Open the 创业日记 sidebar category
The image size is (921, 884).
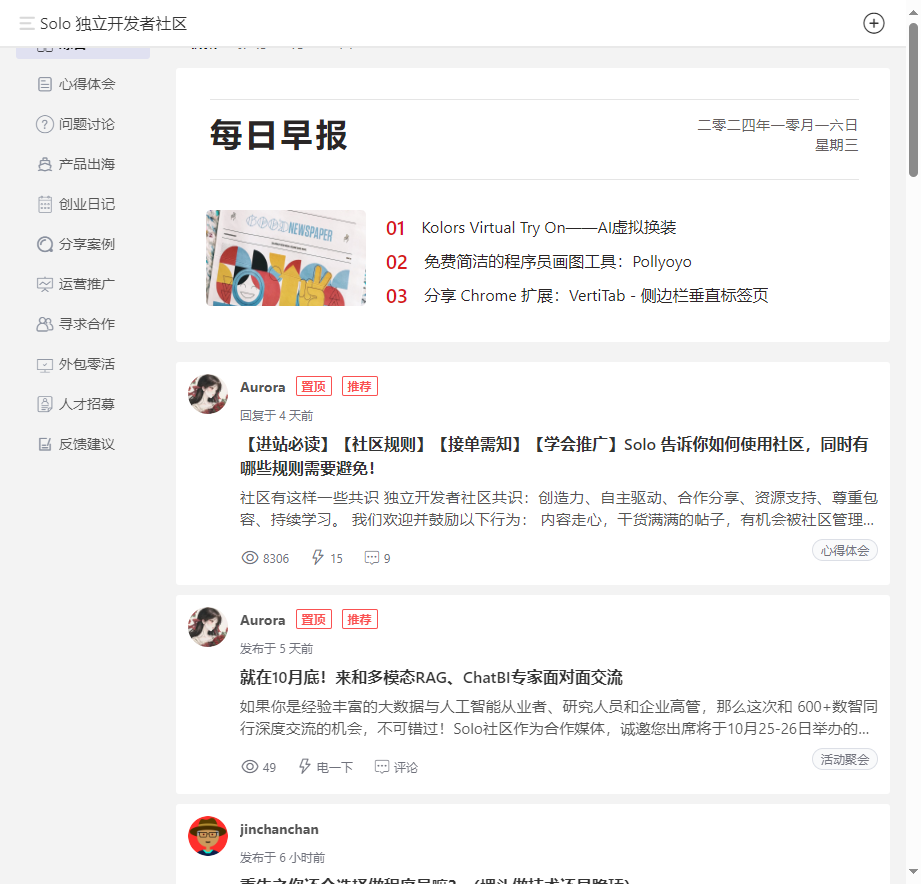(83, 204)
